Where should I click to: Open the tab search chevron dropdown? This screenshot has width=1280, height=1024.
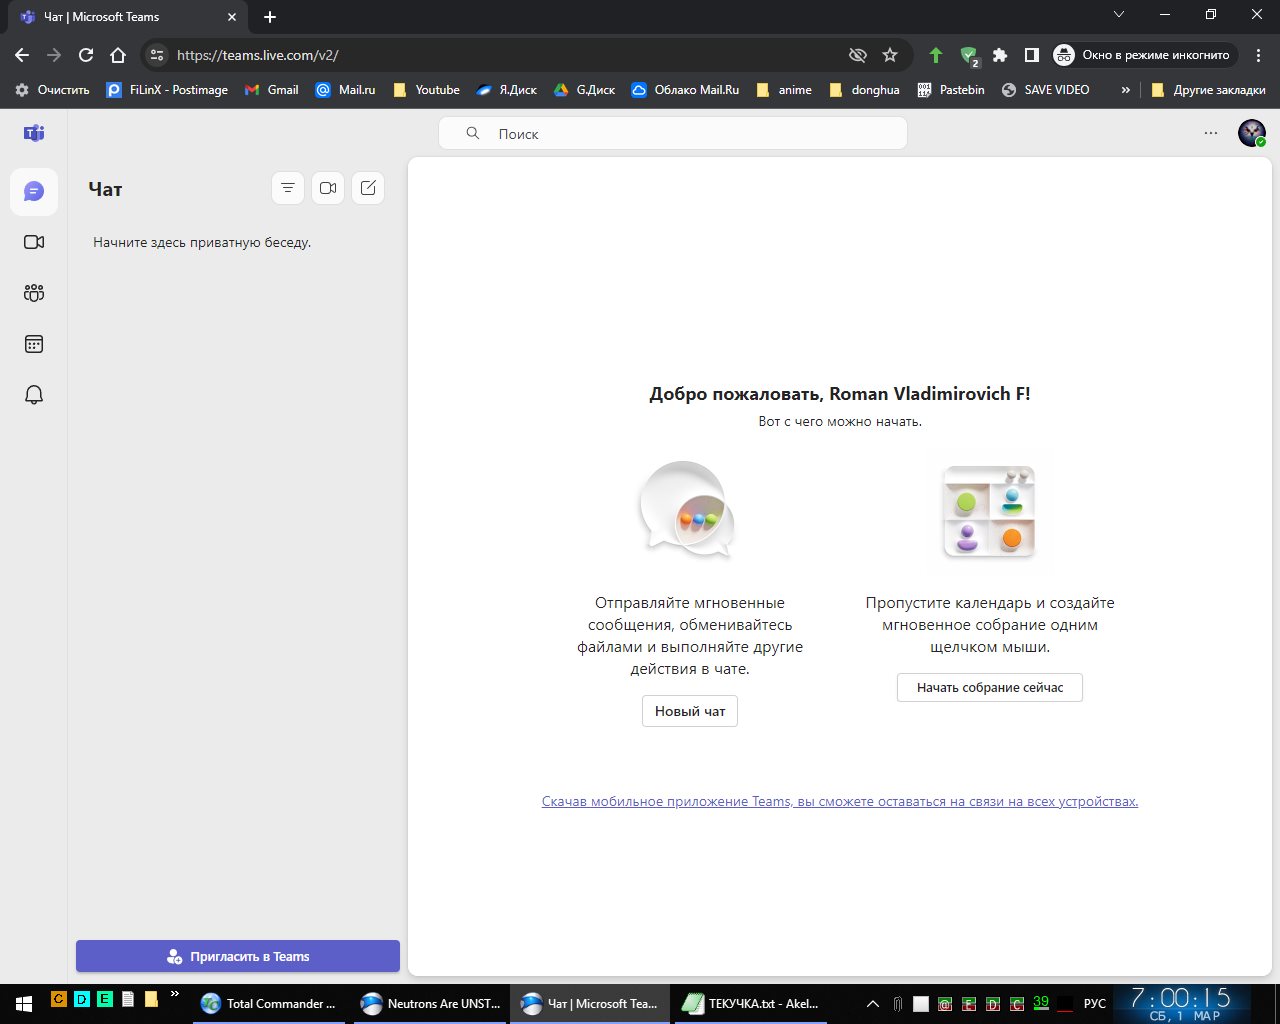[x=1119, y=15]
